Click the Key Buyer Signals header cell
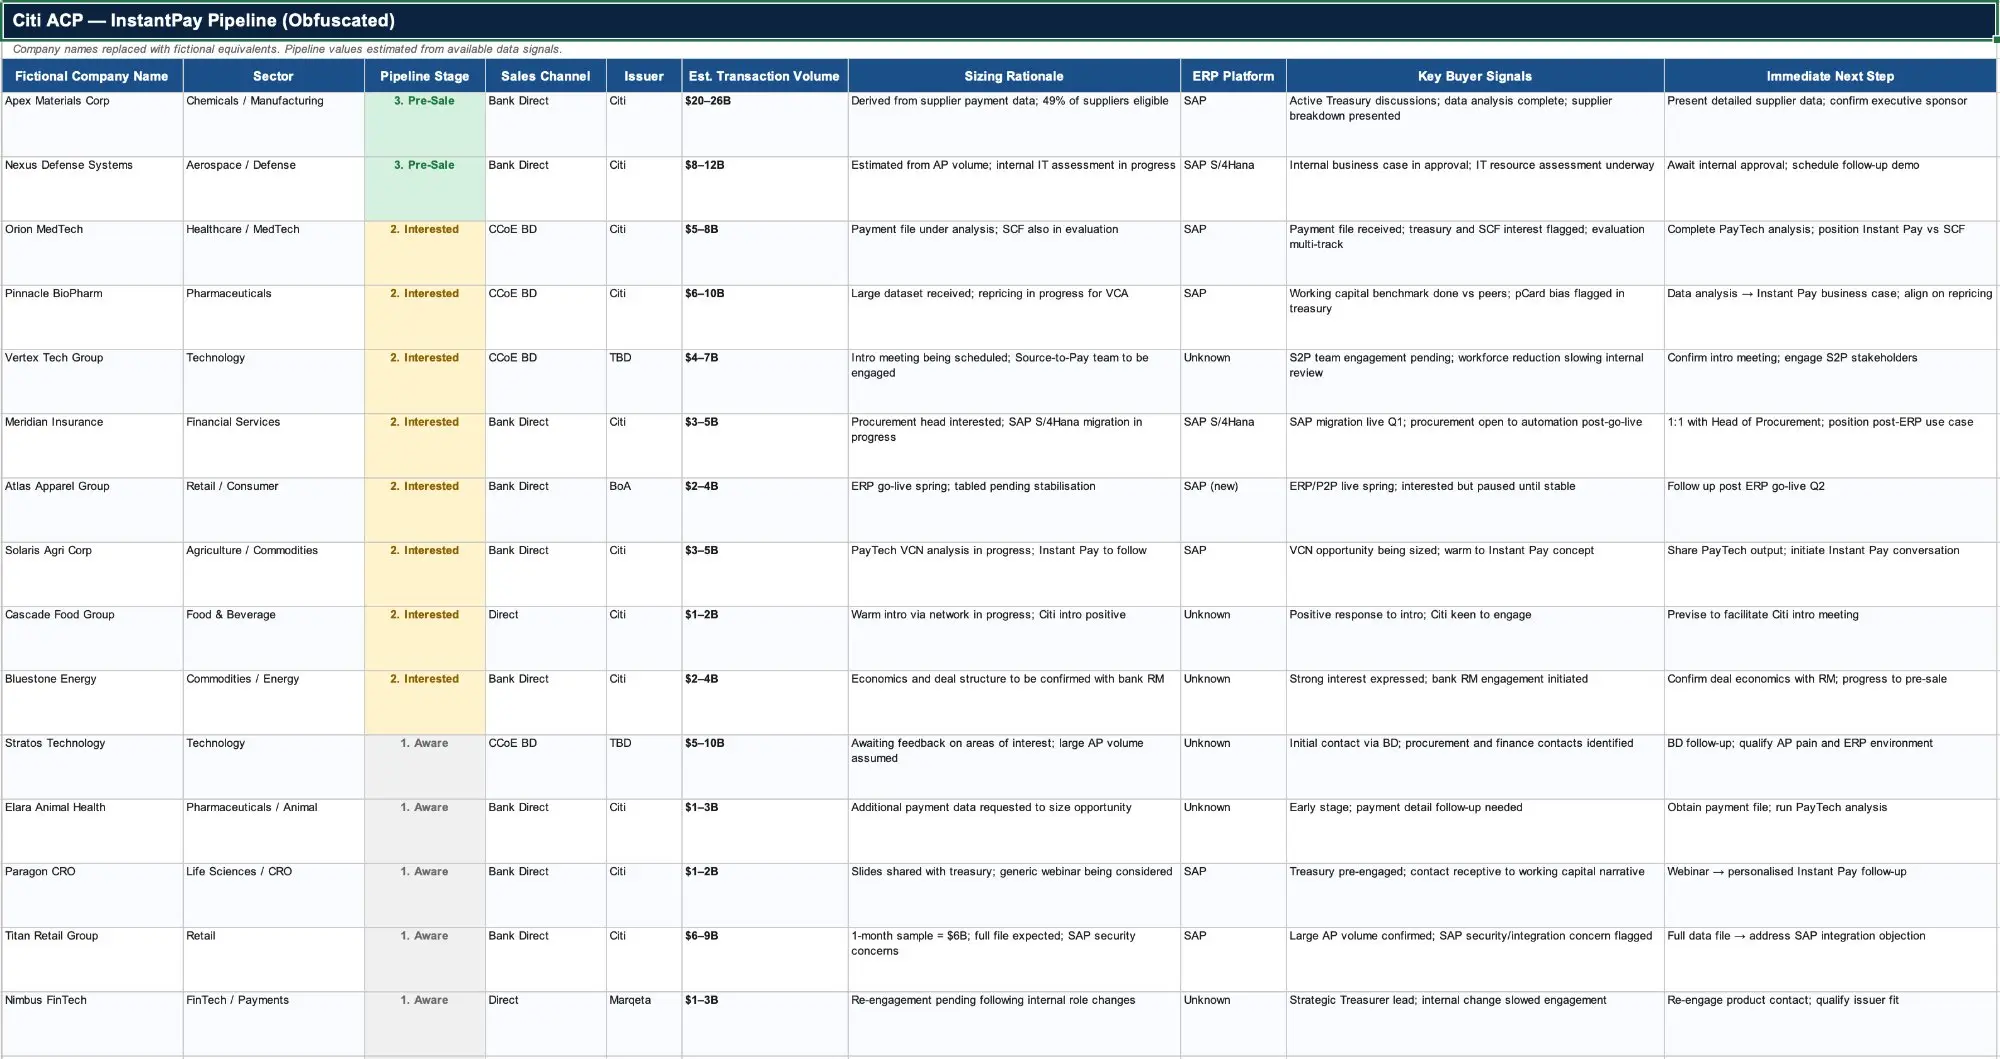Screen dimensions: 2000x1059 (1474, 76)
